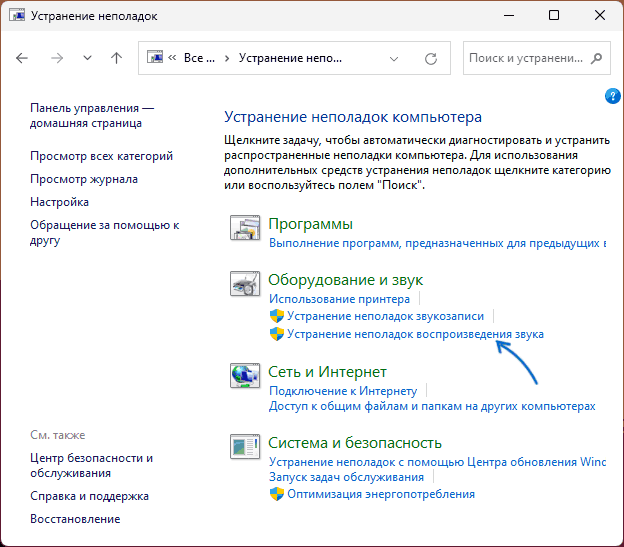Open "Центр безопасности и обслуживания"

pos(92,465)
